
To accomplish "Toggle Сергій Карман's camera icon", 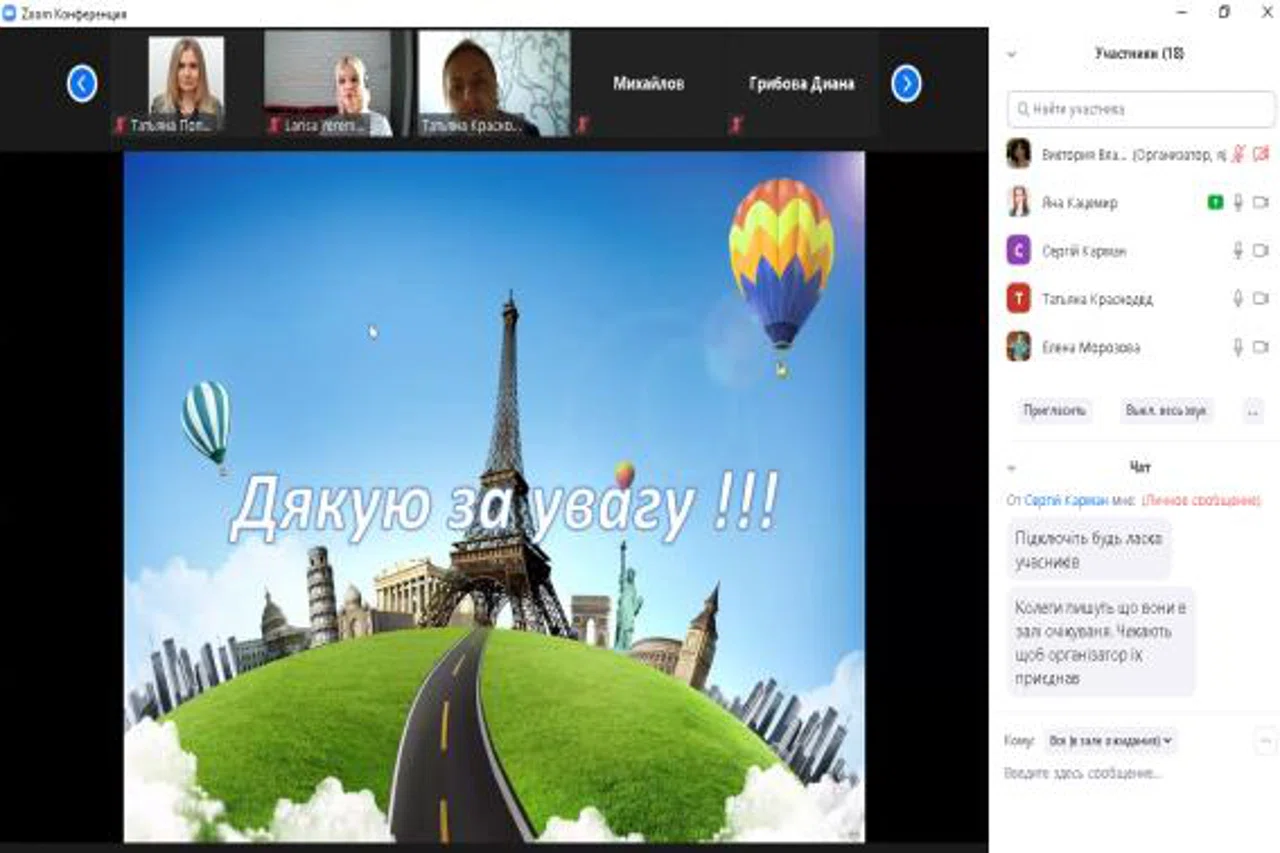I will (1260, 251).
